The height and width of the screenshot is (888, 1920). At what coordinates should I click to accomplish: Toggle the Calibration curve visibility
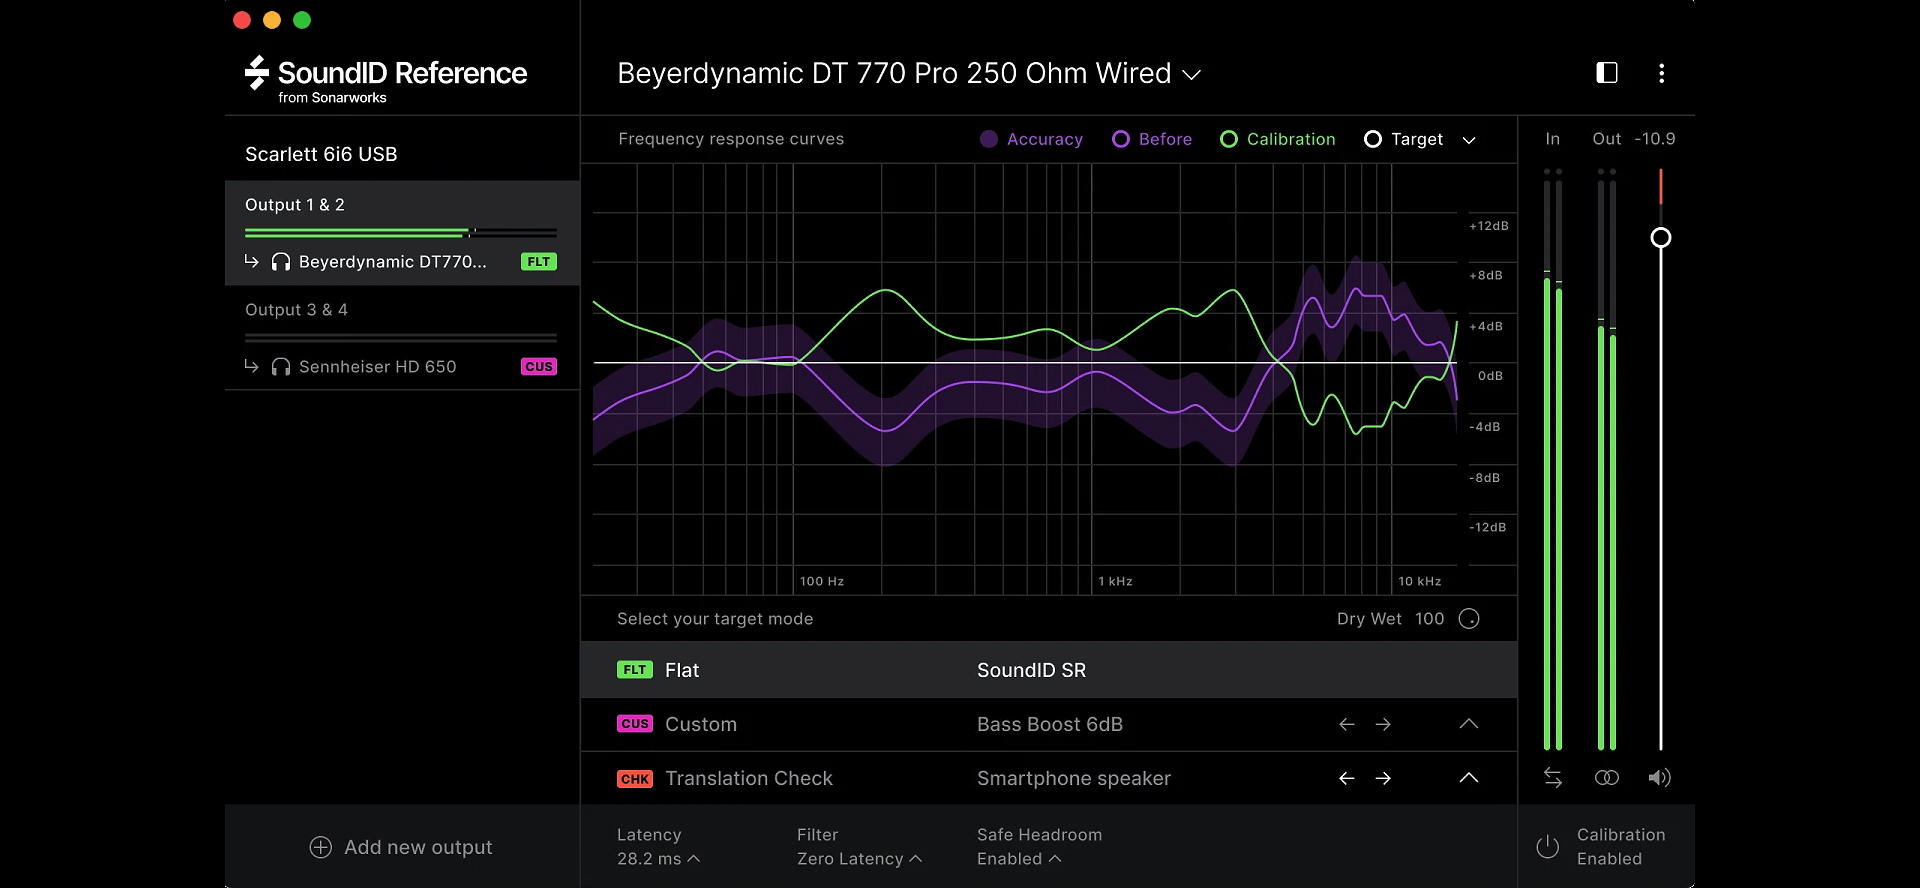click(1278, 139)
